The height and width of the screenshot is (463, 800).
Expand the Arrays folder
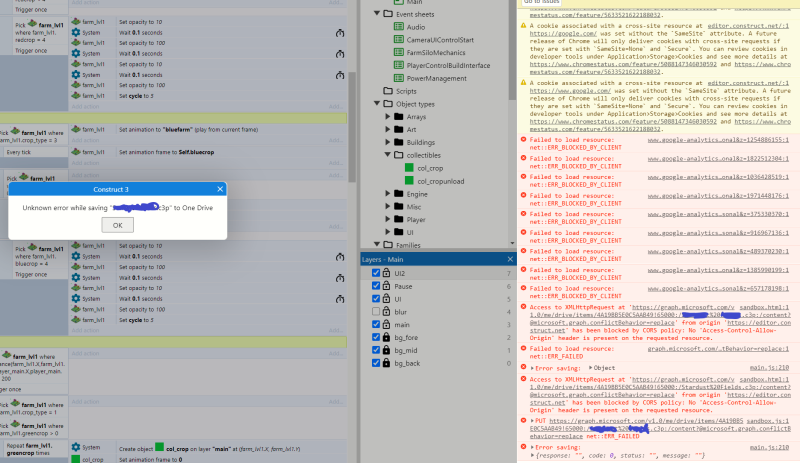(388, 116)
